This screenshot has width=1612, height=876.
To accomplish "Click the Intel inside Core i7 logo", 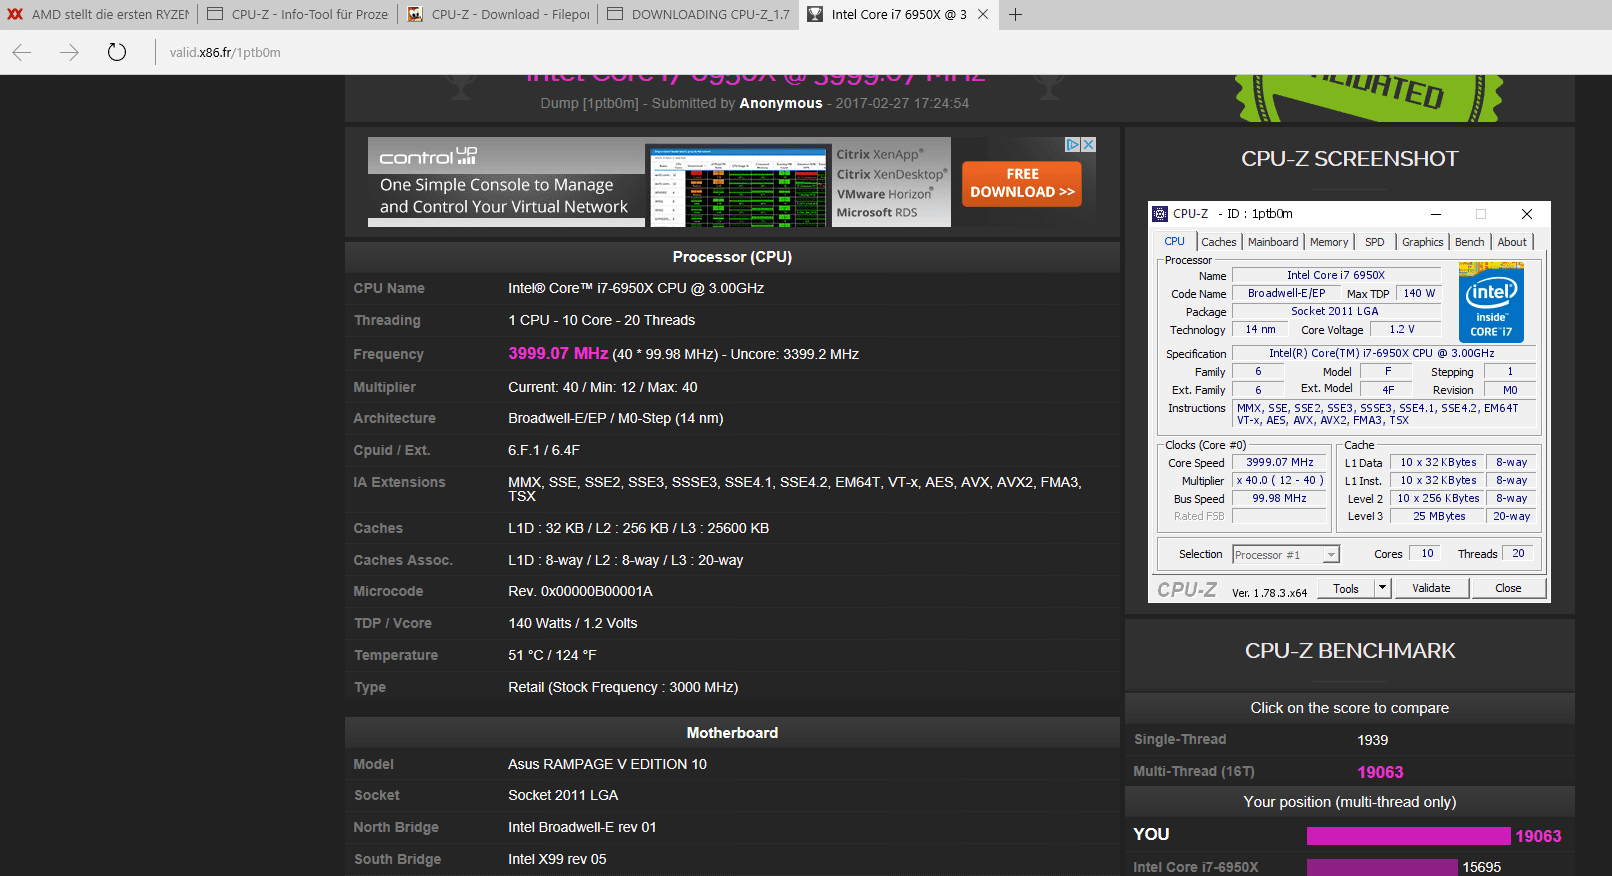I will [1491, 302].
